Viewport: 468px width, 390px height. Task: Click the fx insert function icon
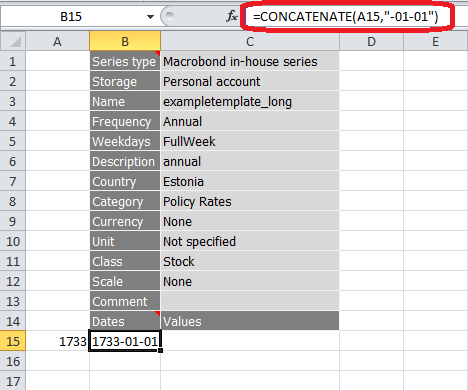point(232,16)
